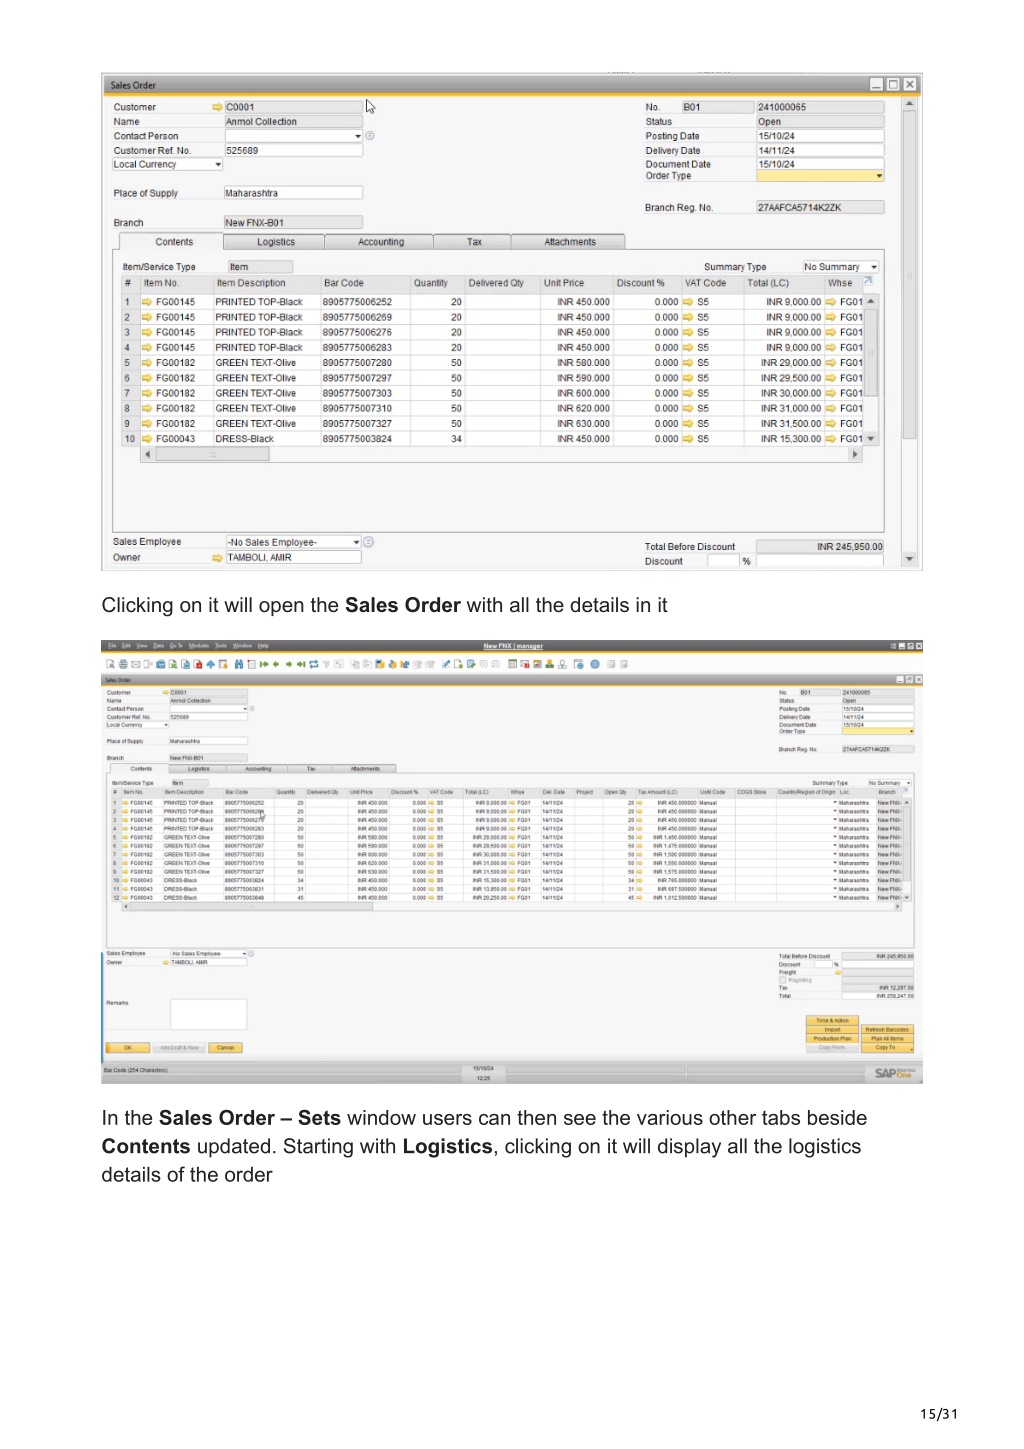Click Customer Ref. No. field 525689 in upper window
1024x1449 pixels.
click(293, 151)
